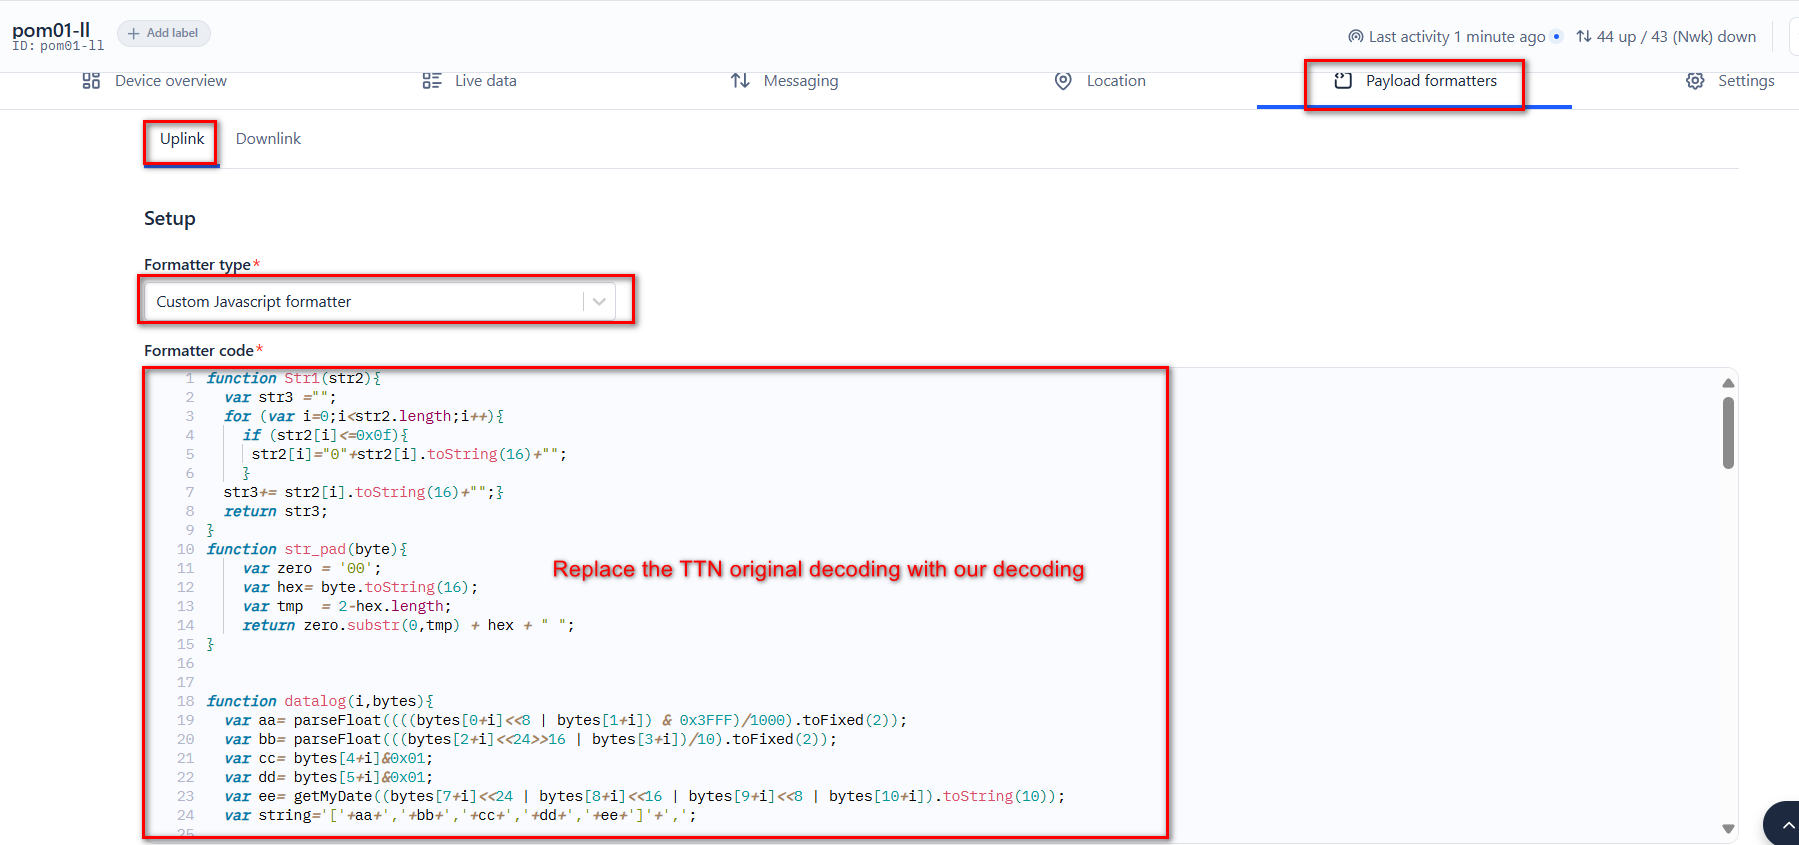Click code line "var zero = '00';"
The image size is (1799, 845).
coord(312,568)
